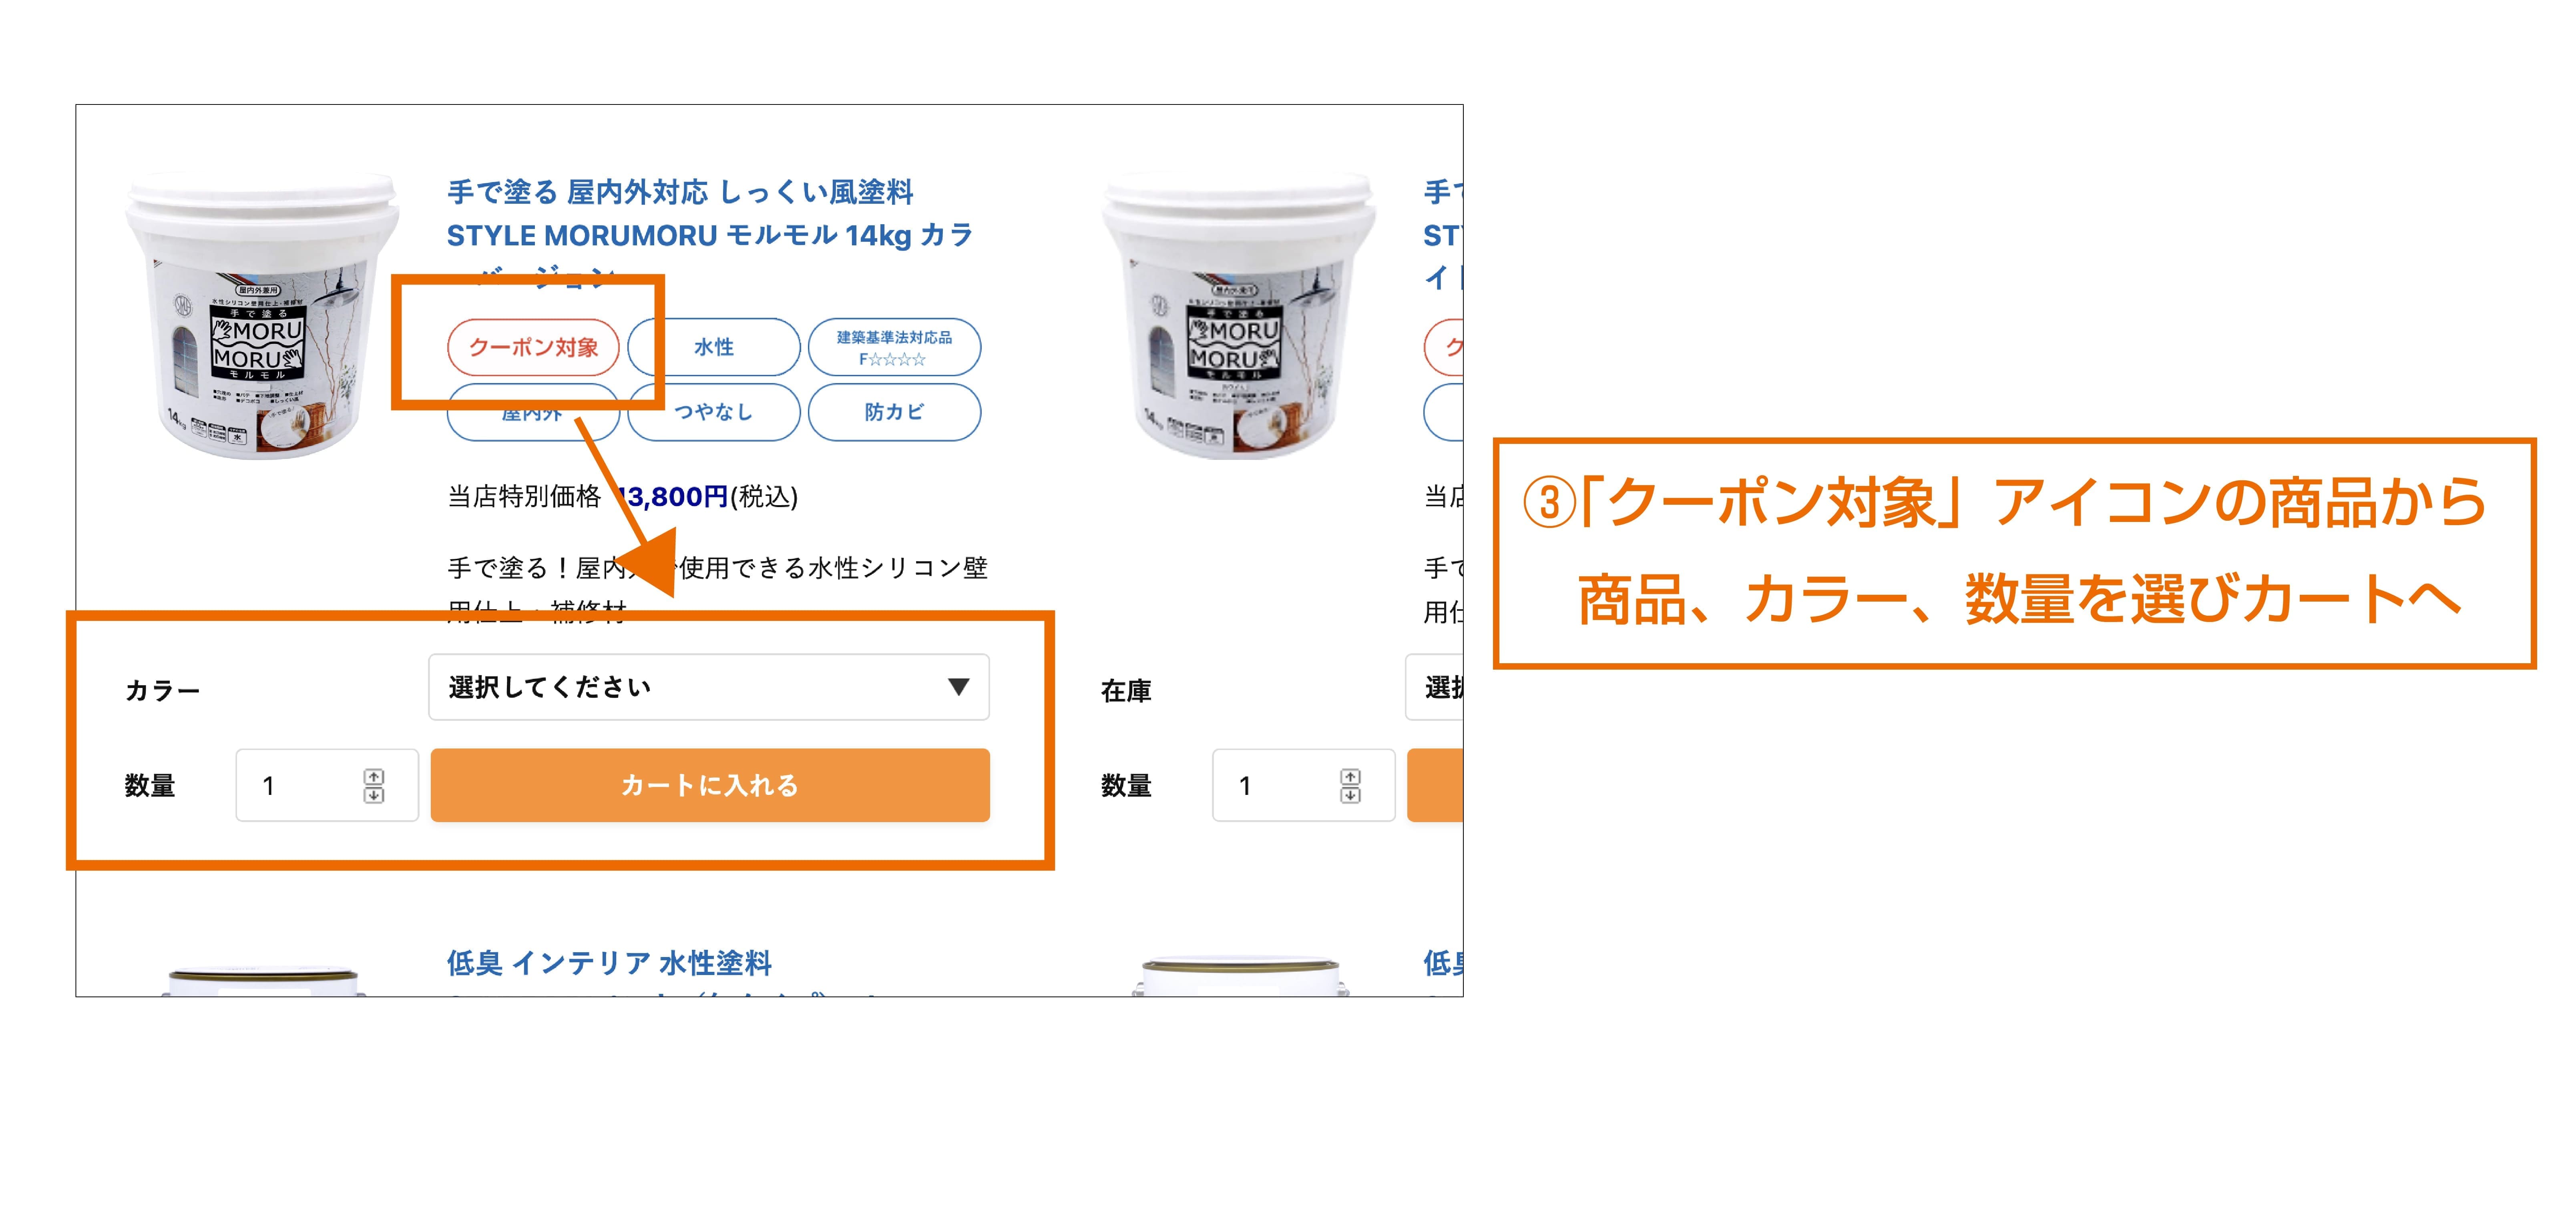2576x1232 pixels.
Task: Click the second product's partially visible cart button
Action: pyautogui.click(x=1435, y=785)
